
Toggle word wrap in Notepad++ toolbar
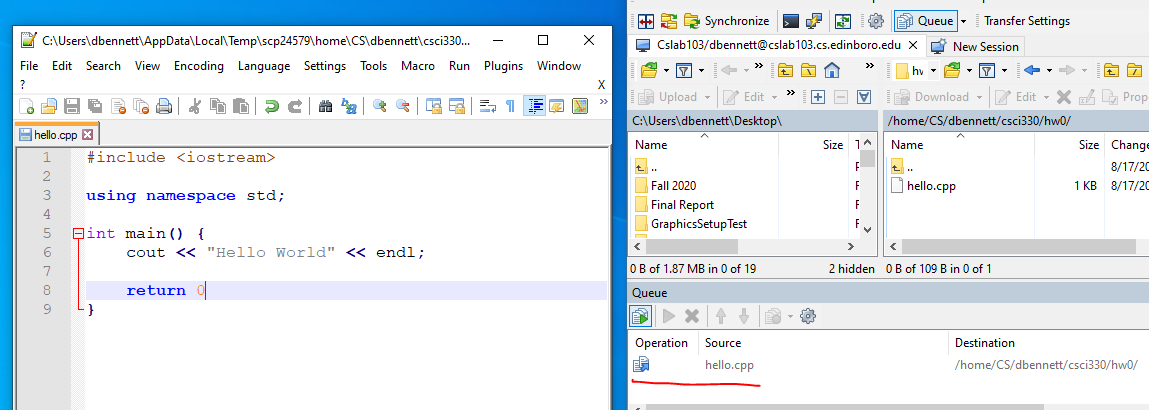click(x=488, y=106)
